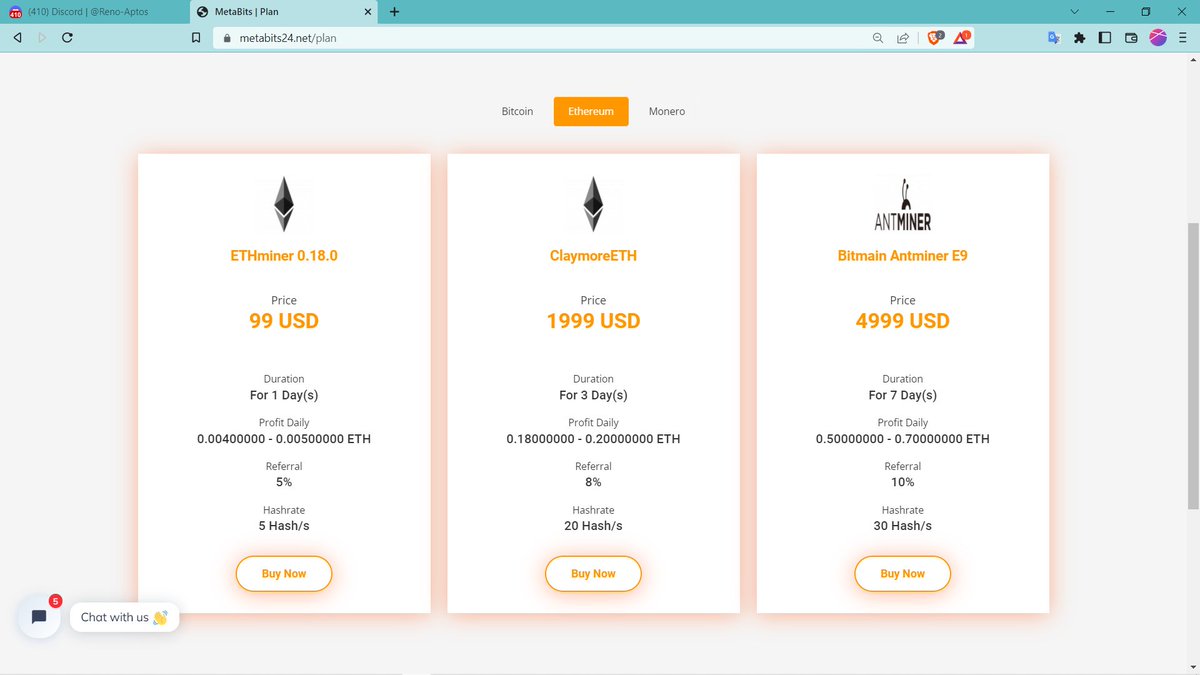1200x675 pixels.
Task: Bookmark this page with the bookmark icon
Action: [x=196, y=38]
